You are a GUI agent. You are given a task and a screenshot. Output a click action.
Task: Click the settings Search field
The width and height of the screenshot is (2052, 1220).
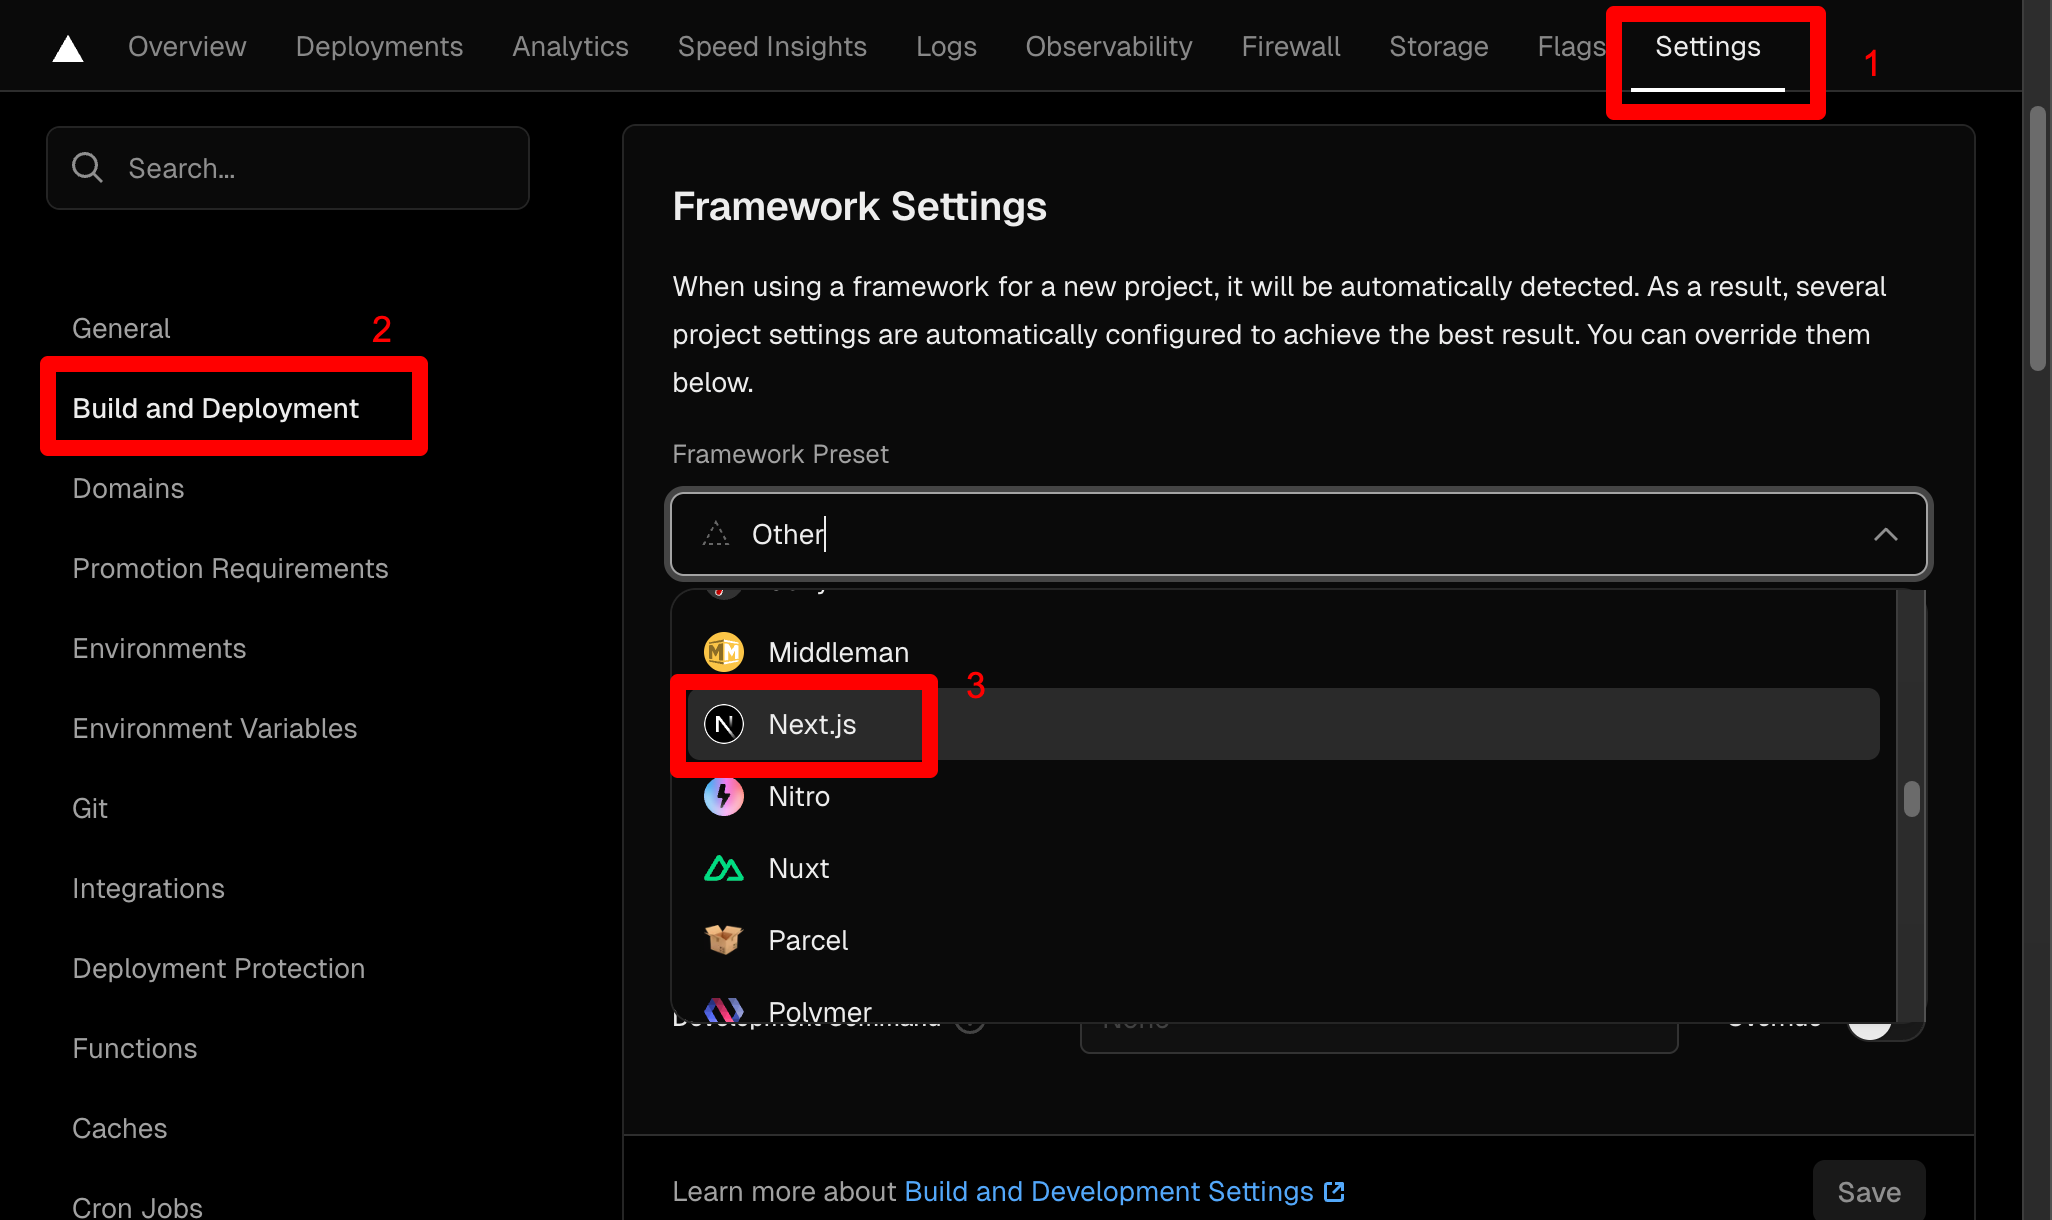point(288,168)
